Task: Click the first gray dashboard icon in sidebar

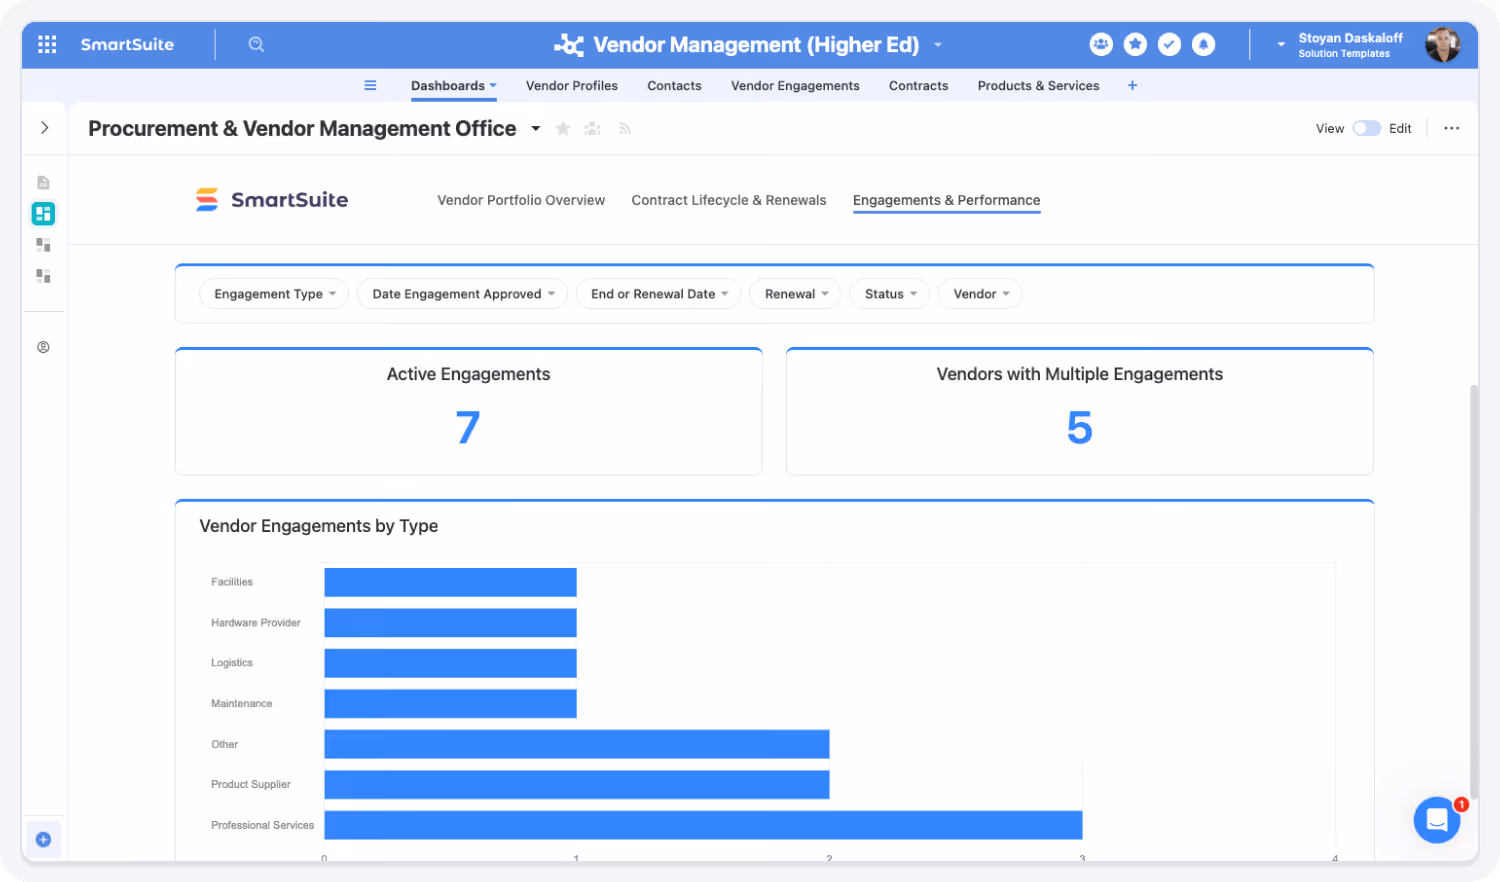Action: click(43, 244)
